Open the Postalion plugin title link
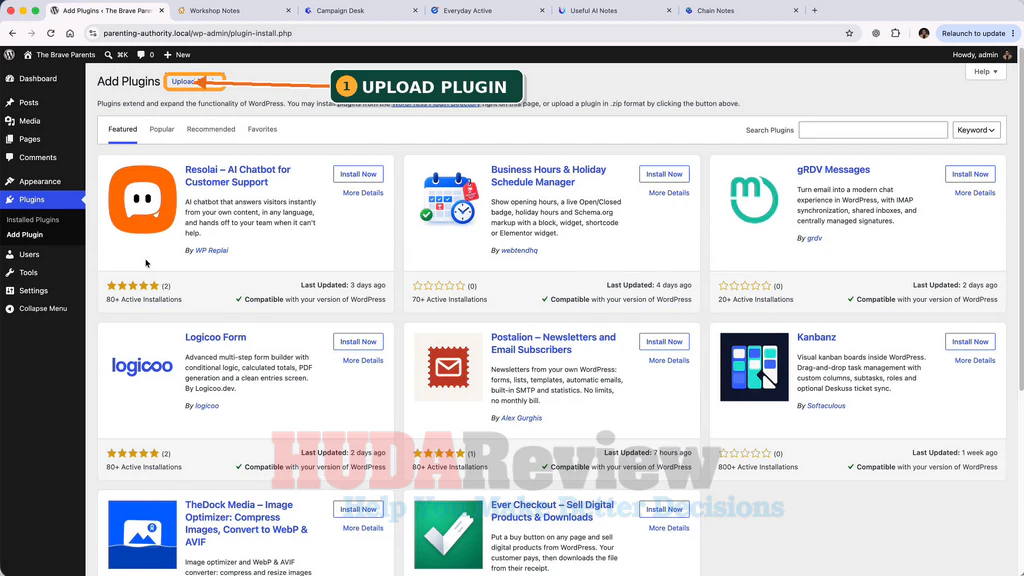Screen dimensions: 1024x576 click(553, 344)
